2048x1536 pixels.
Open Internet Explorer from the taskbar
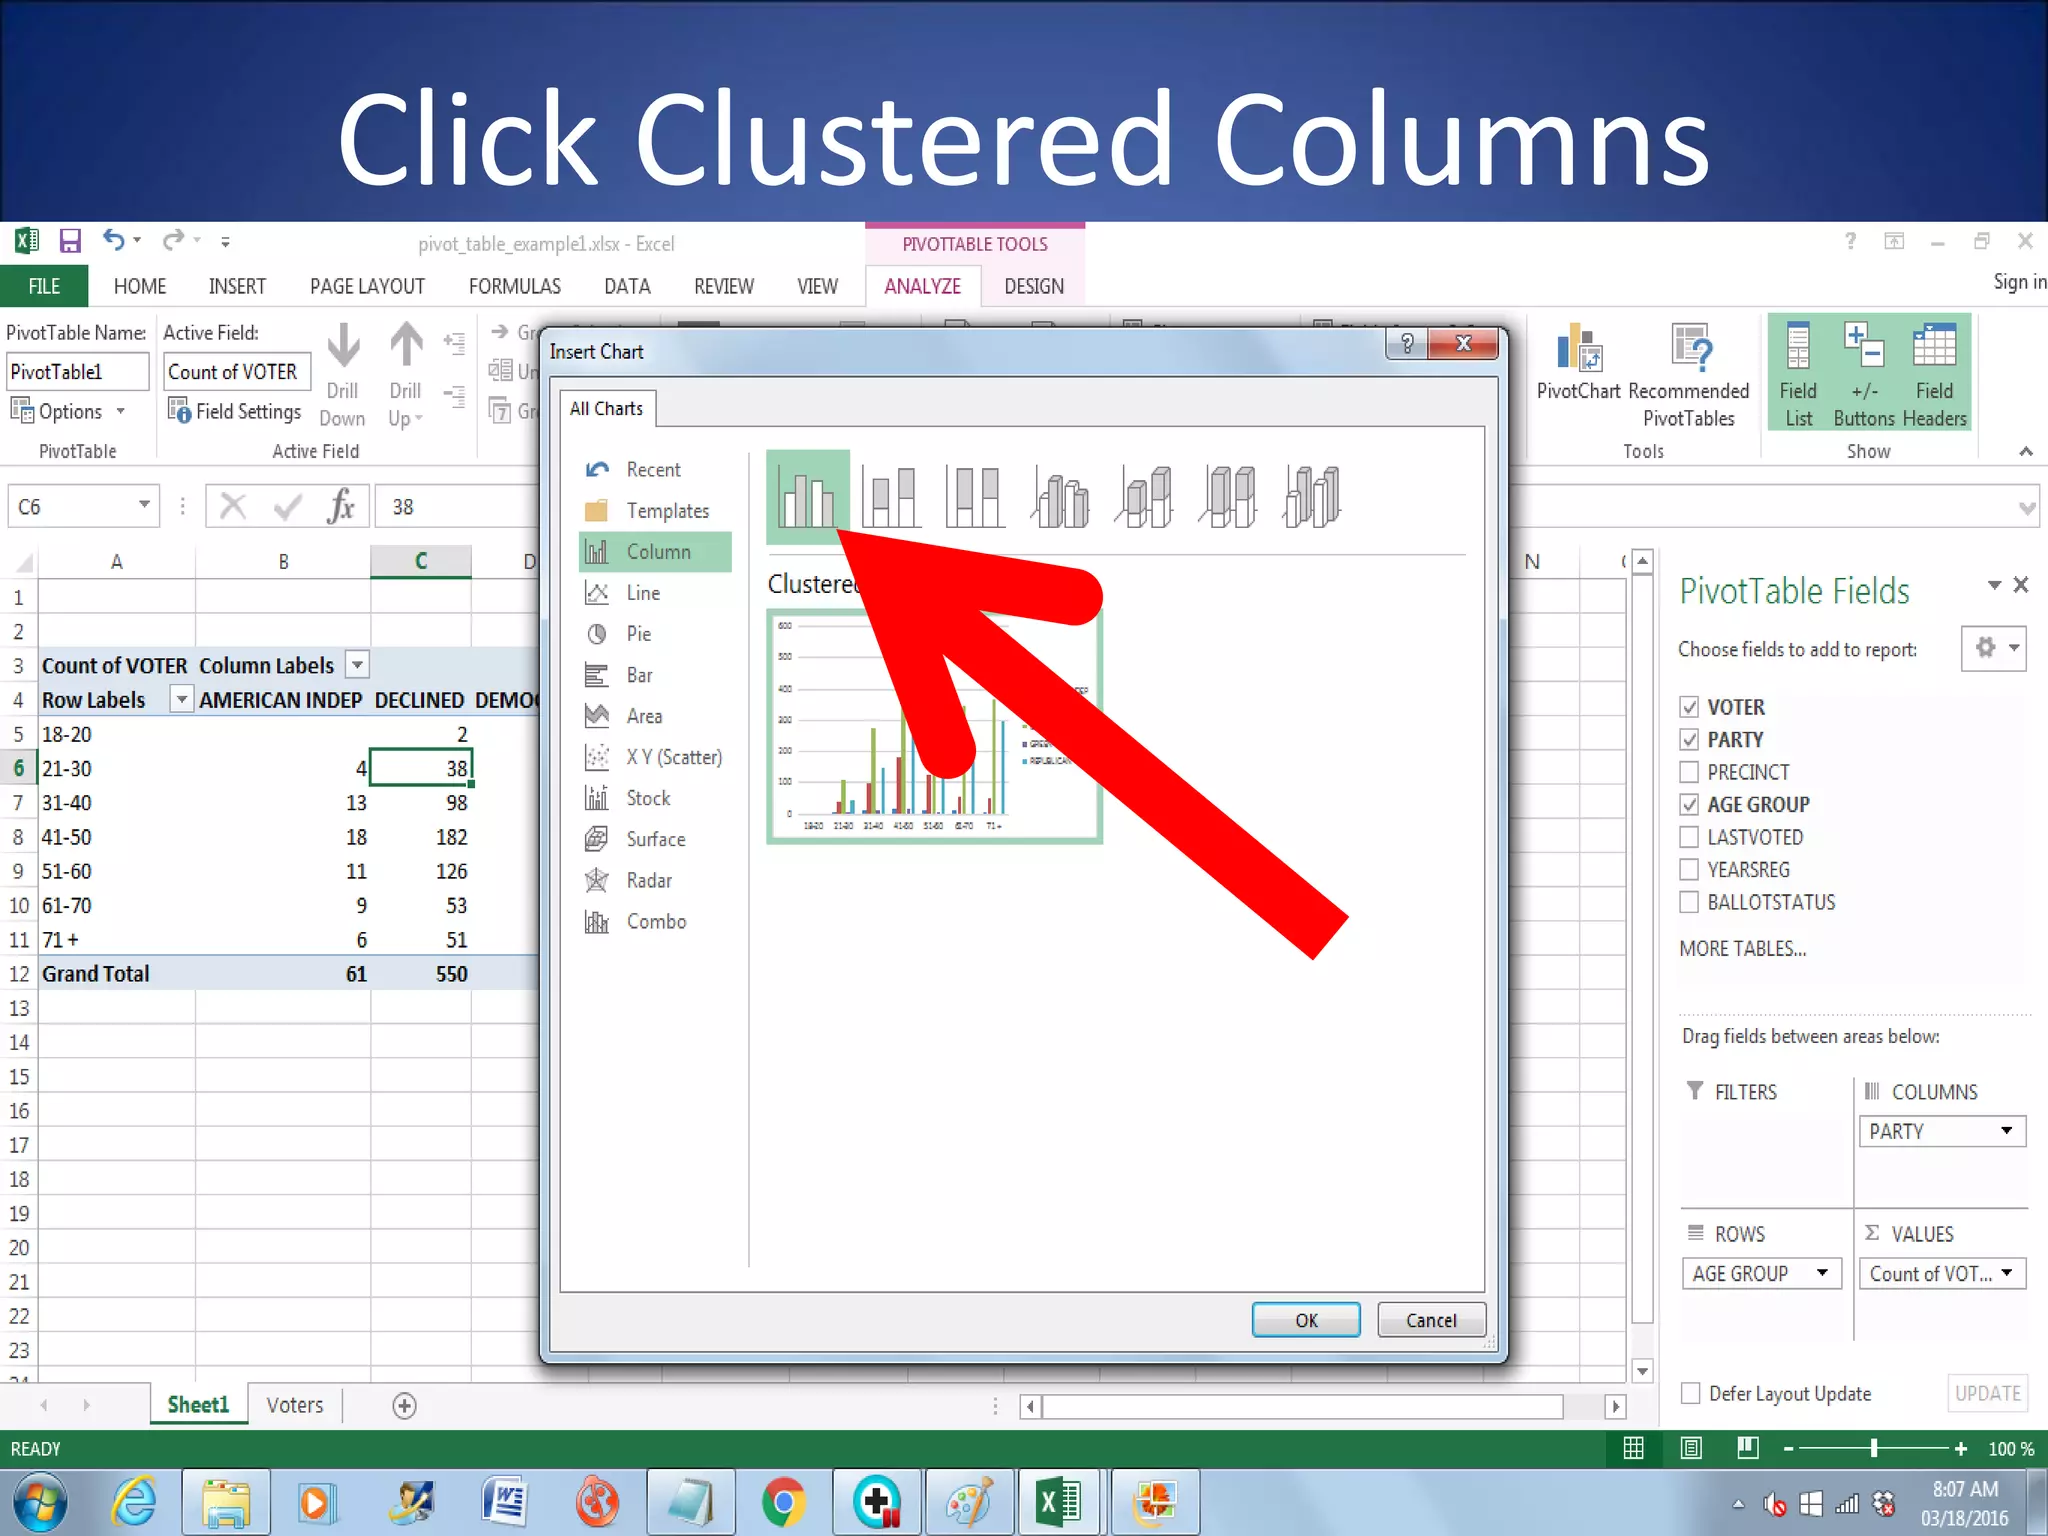134,1502
